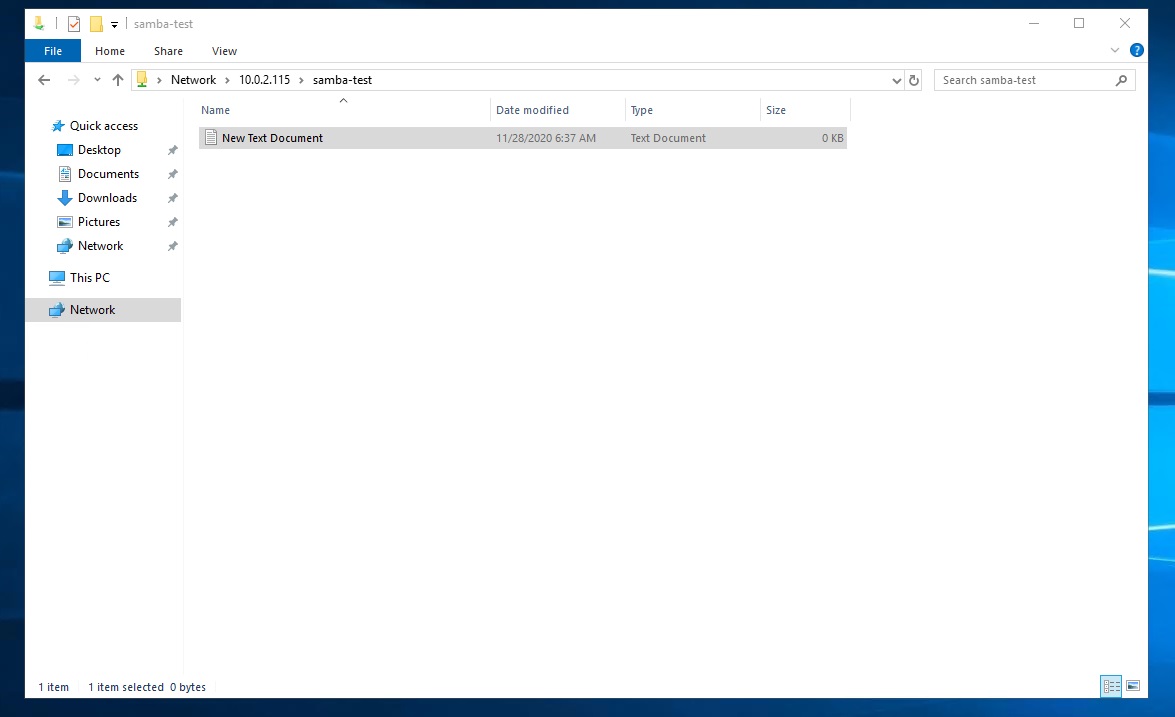Image resolution: width=1175 pixels, height=717 pixels.
Task: Click the pin icon next to Pictures
Action: pyautogui.click(x=172, y=222)
